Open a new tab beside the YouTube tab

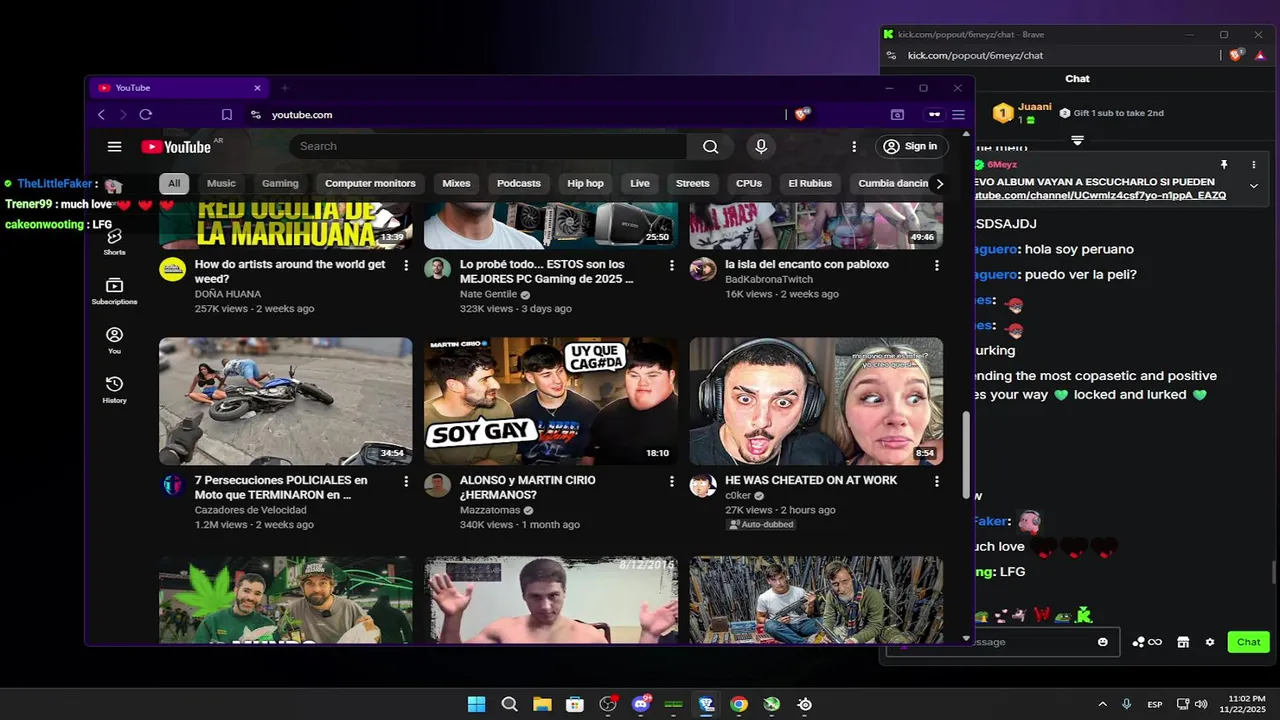click(x=284, y=88)
